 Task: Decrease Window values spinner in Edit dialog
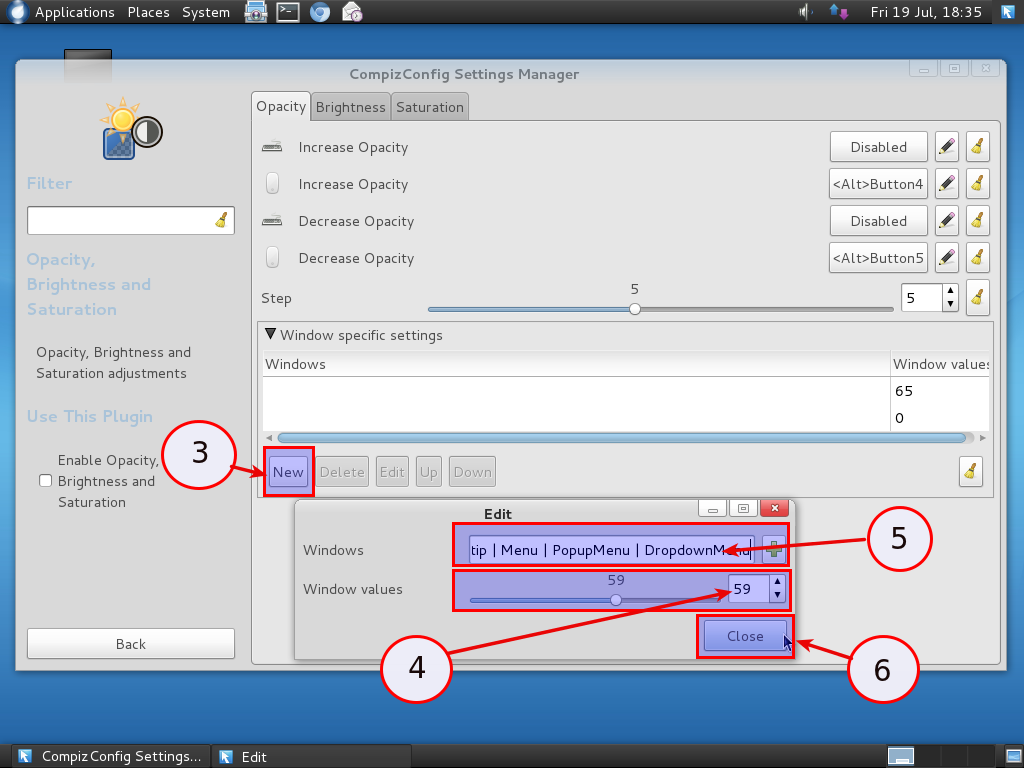pos(777,595)
